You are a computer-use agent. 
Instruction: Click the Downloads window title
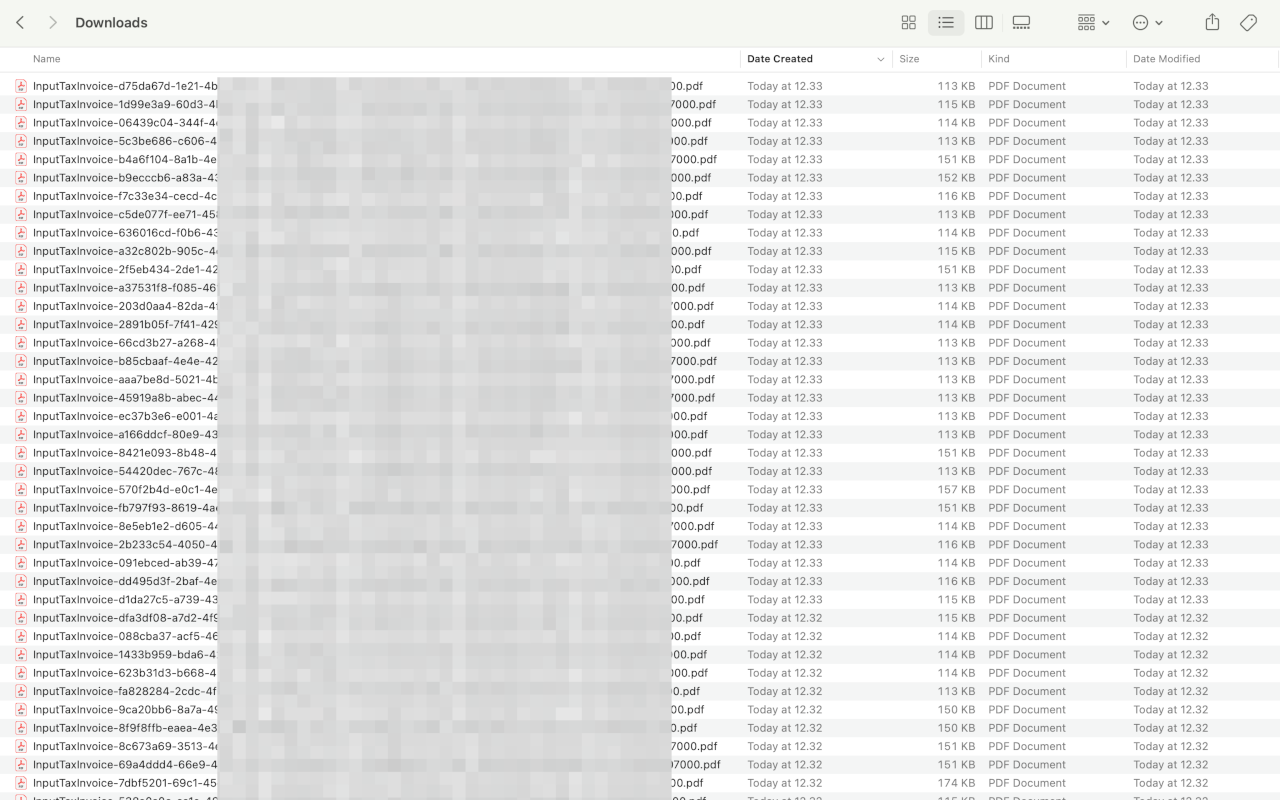click(111, 22)
